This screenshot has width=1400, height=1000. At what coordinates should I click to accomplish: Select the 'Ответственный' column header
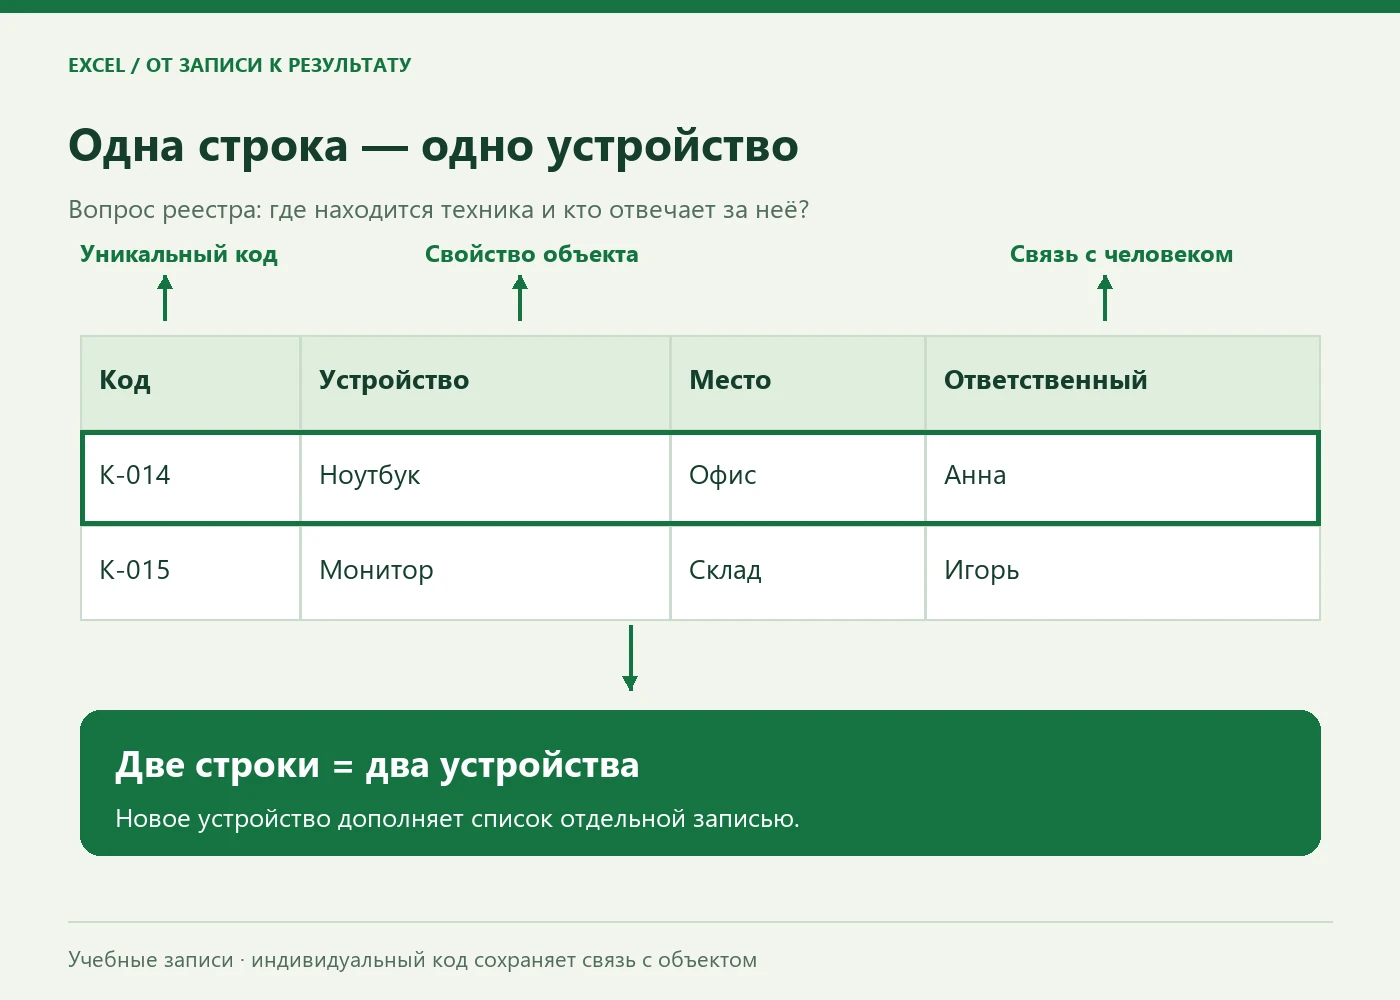(x=1123, y=383)
